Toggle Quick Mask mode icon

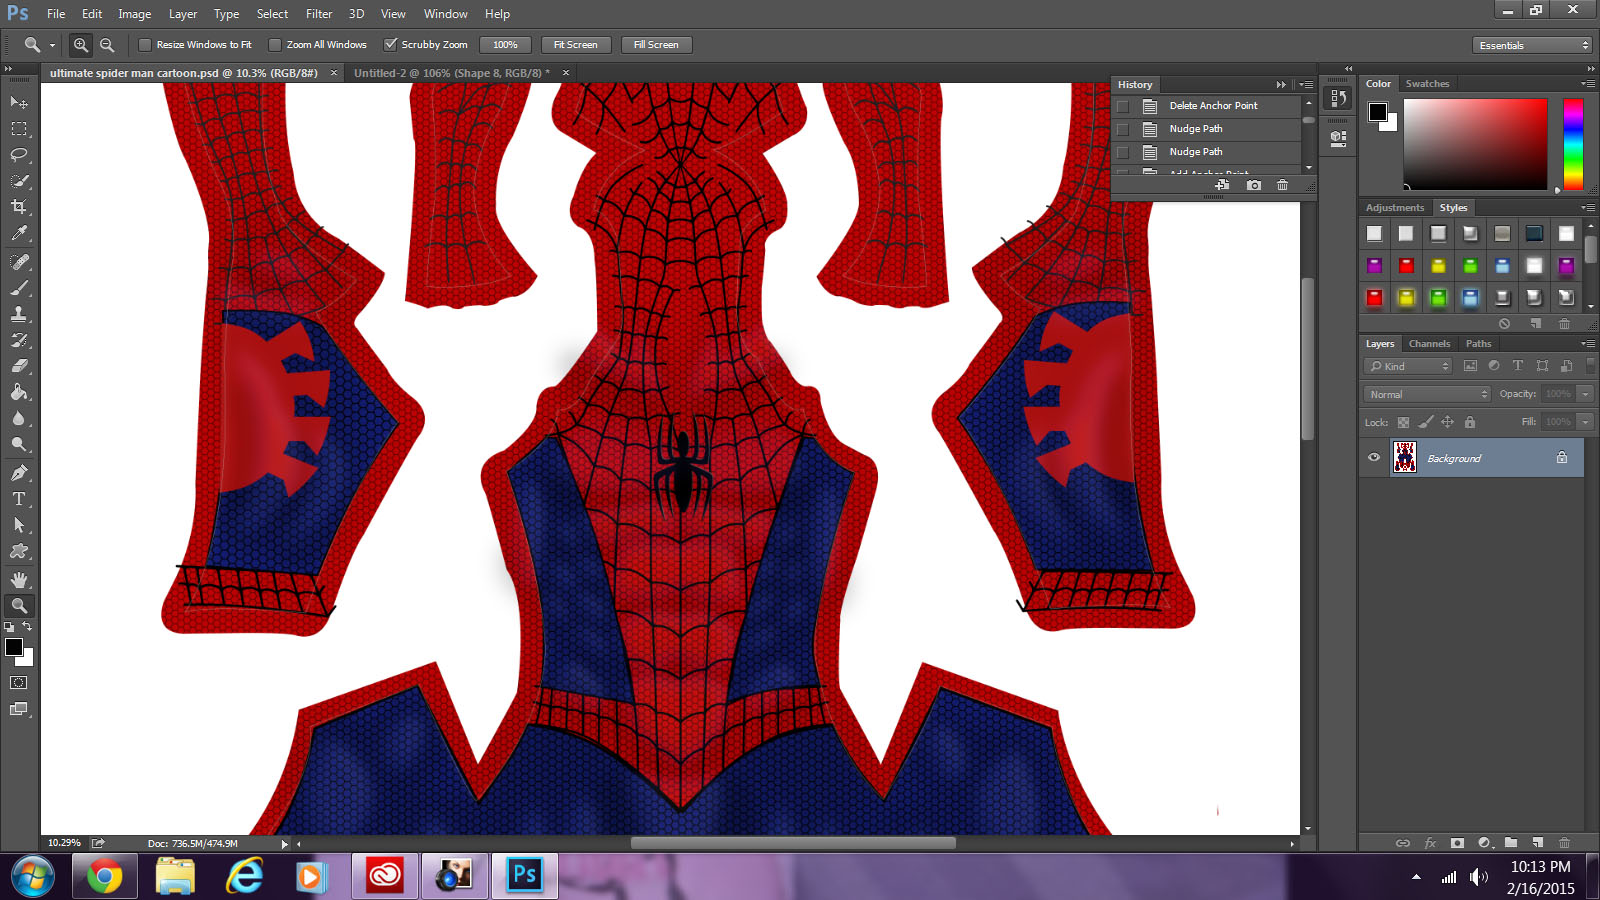pyautogui.click(x=19, y=683)
